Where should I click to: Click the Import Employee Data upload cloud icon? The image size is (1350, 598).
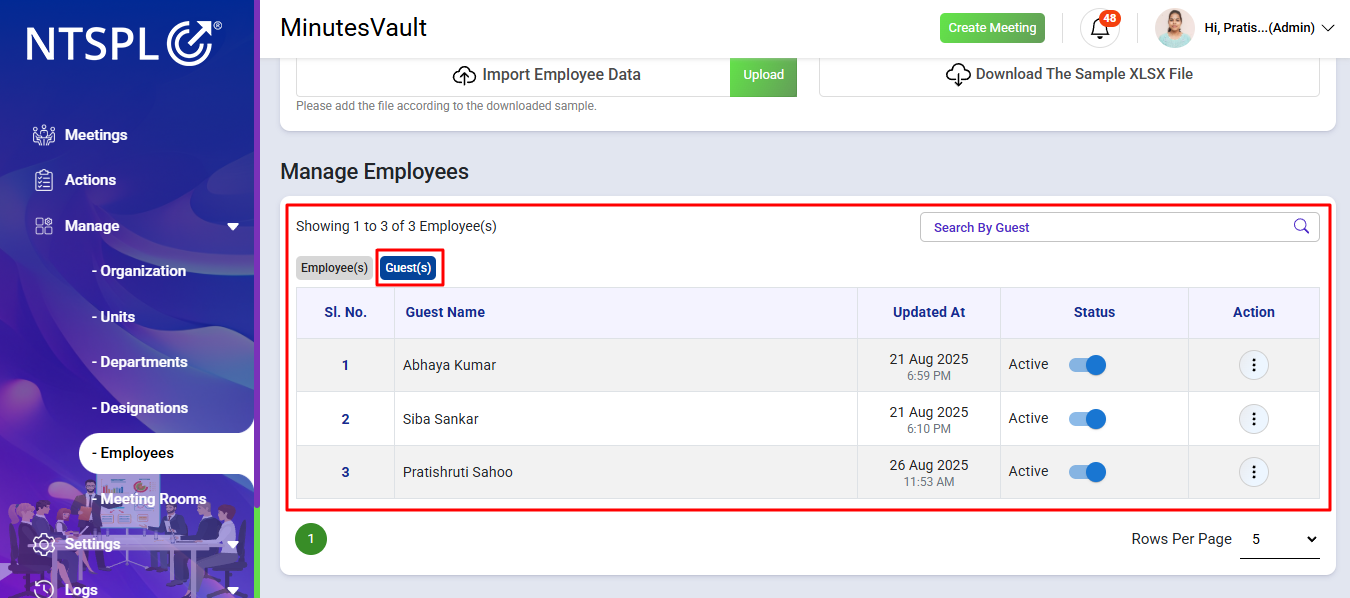464,75
